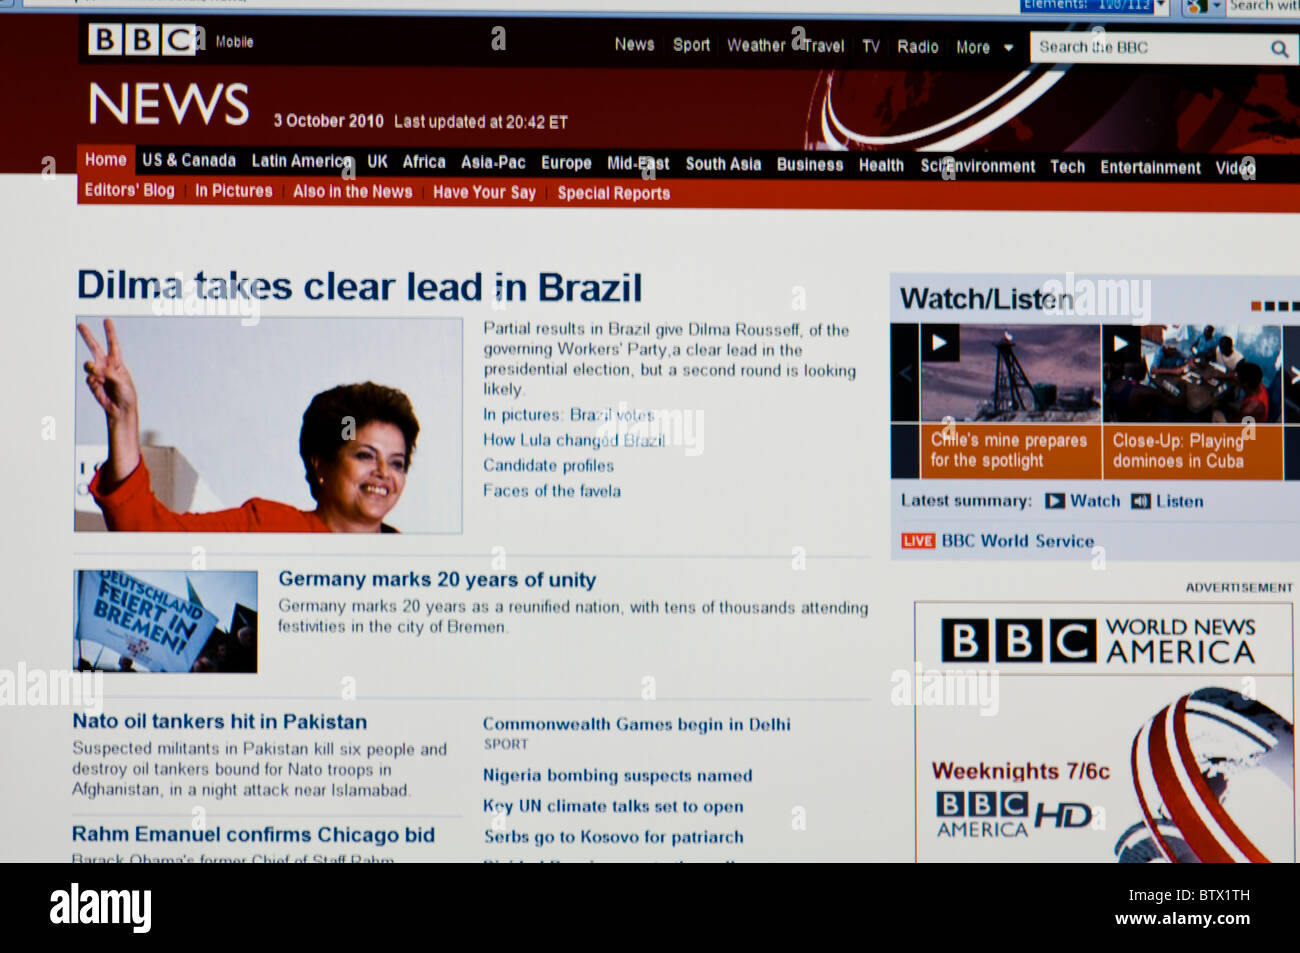This screenshot has height=953, width=1300.
Task: Open Travel in the top navigation
Action: [823, 46]
